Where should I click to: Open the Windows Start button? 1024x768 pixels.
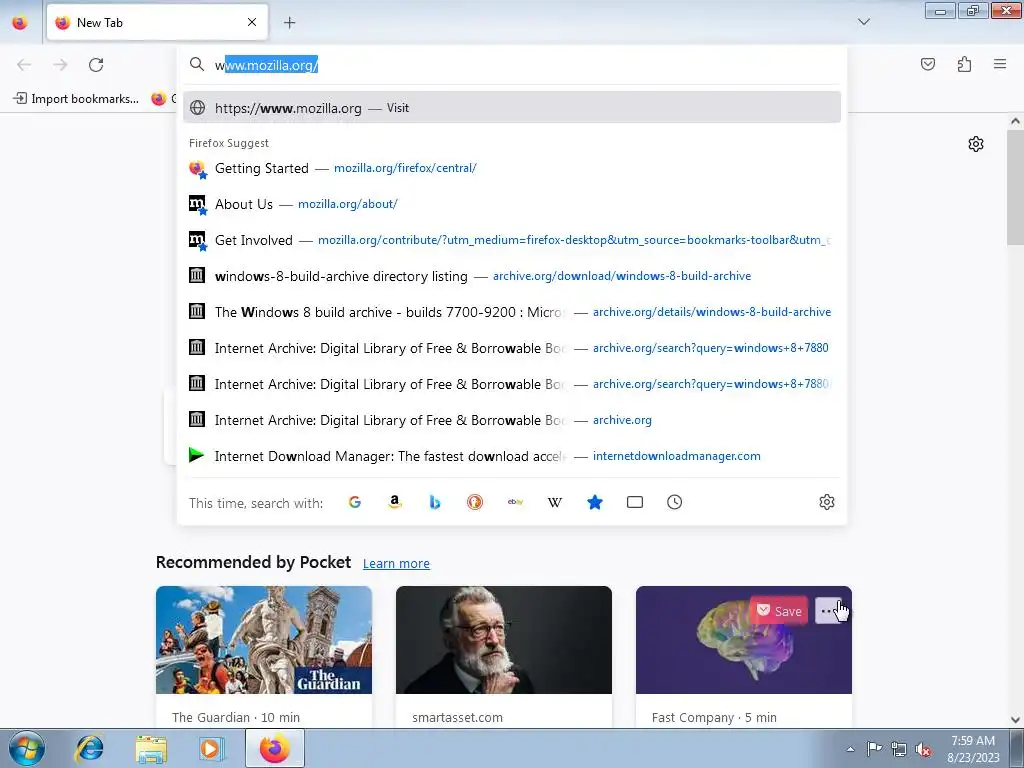coord(26,748)
